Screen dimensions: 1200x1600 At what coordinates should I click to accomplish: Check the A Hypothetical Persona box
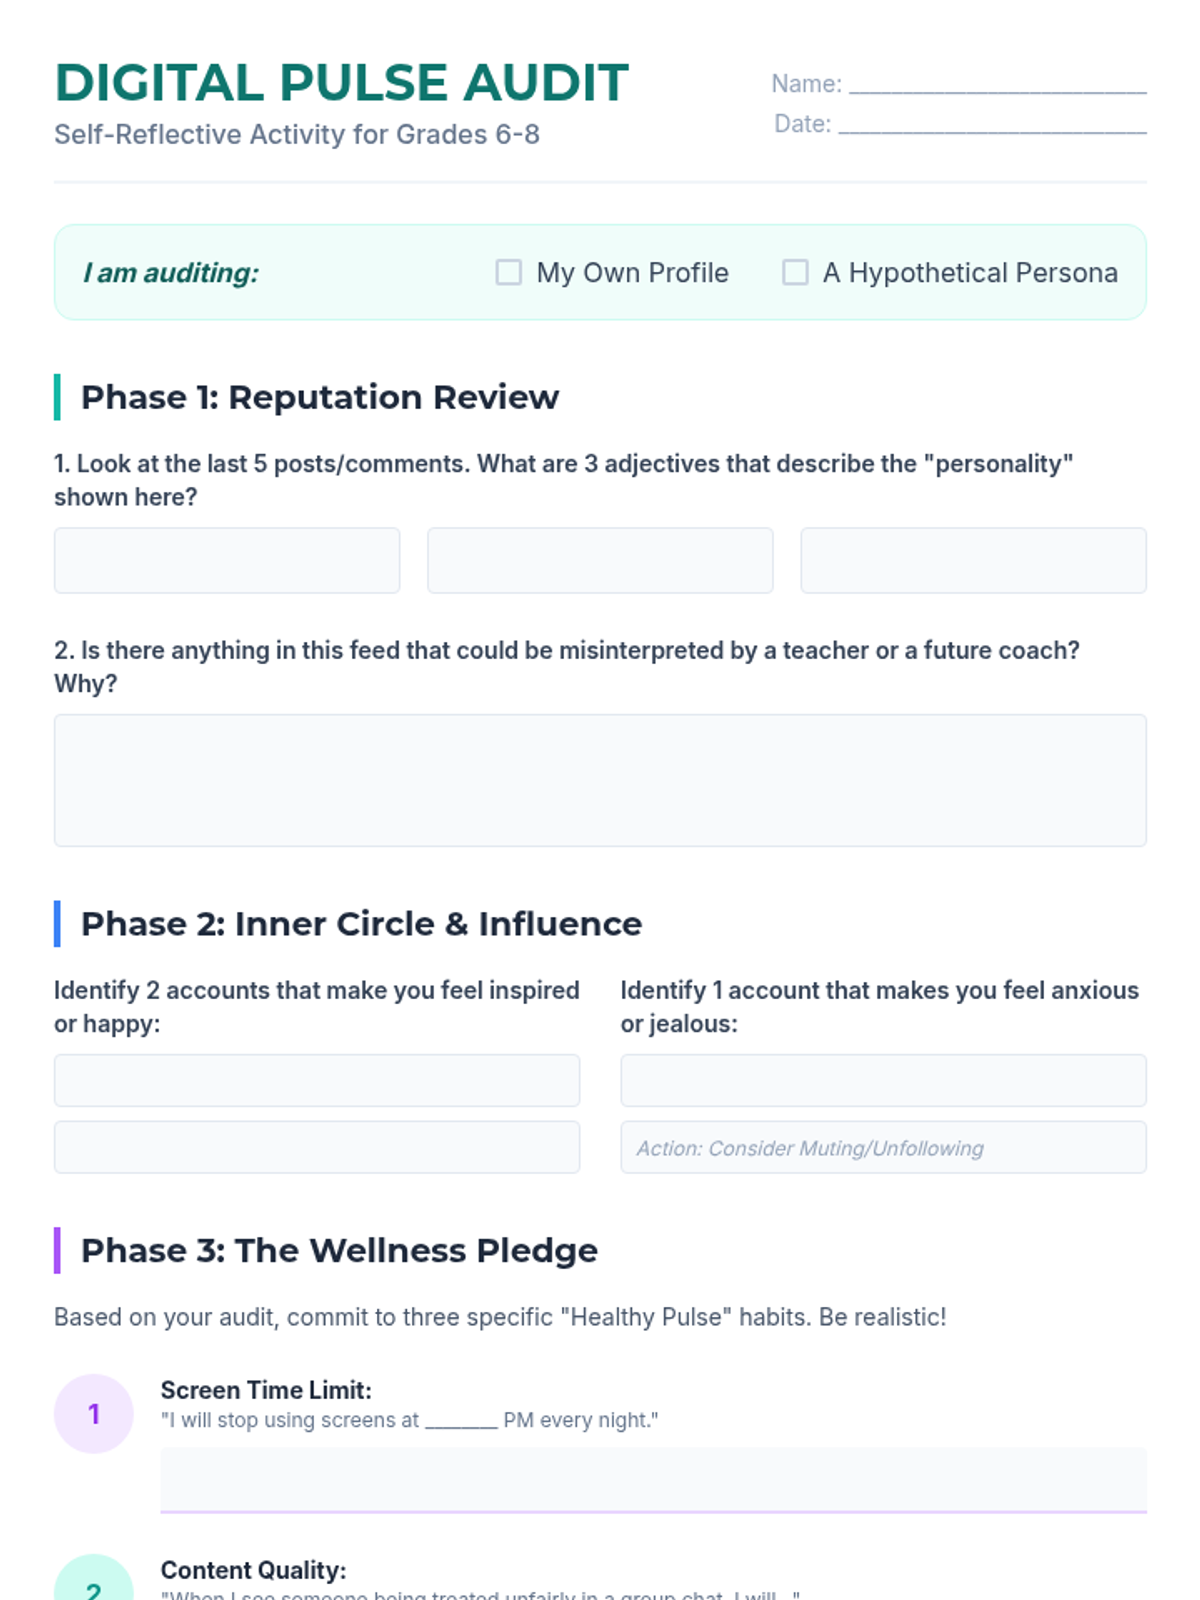coord(795,273)
